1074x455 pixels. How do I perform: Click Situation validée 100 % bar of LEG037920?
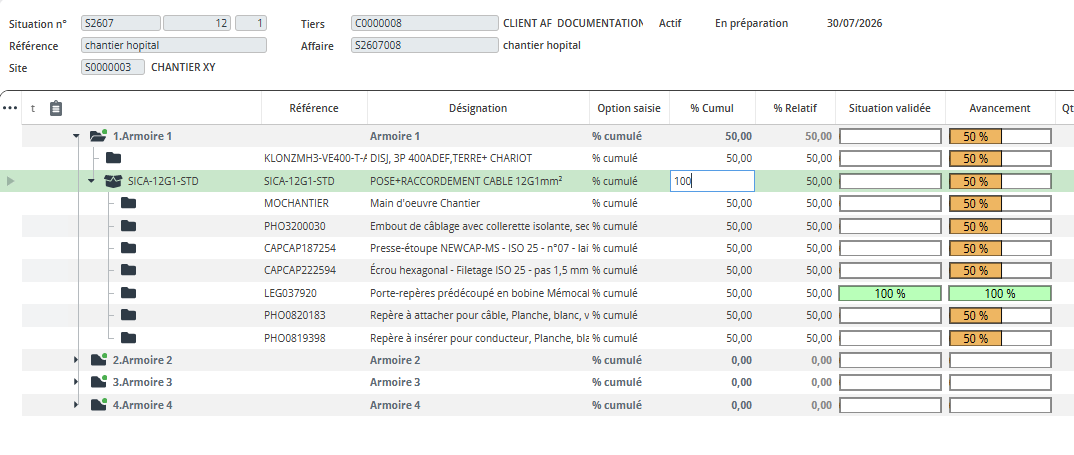tap(890, 293)
